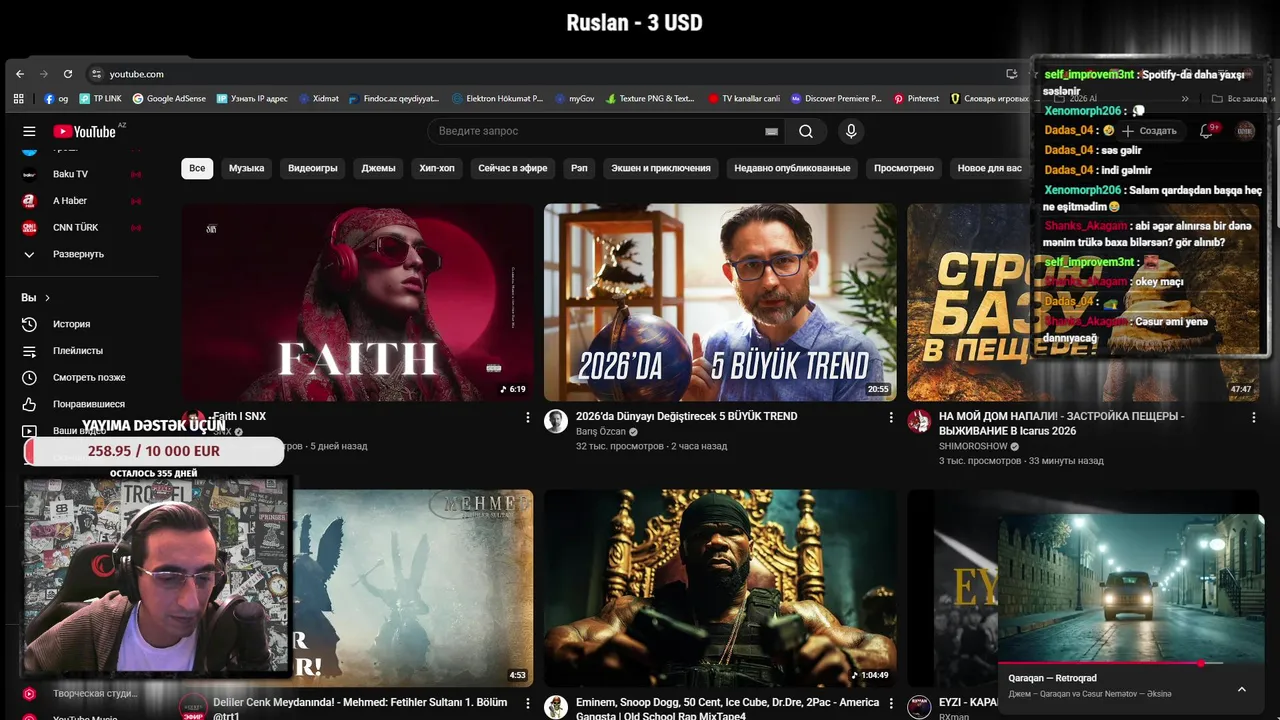Open the 'Вы' section chevron
This screenshot has height=720, width=1280.
click(x=47, y=298)
